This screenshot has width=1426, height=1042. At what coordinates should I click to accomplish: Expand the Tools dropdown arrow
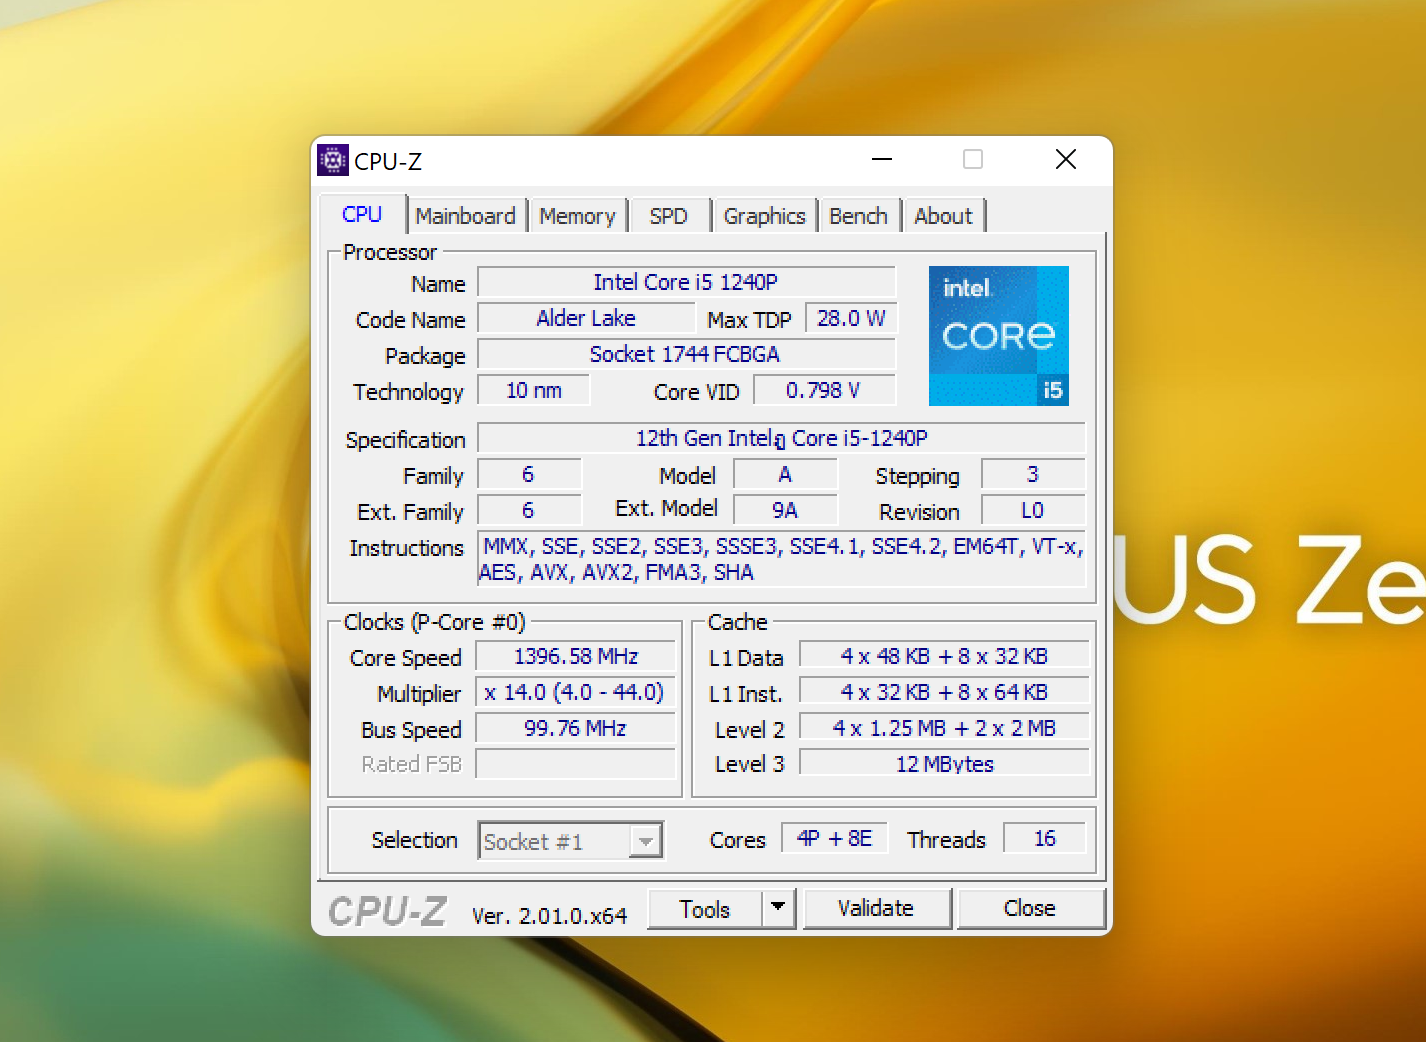pyautogui.click(x=778, y=909)
